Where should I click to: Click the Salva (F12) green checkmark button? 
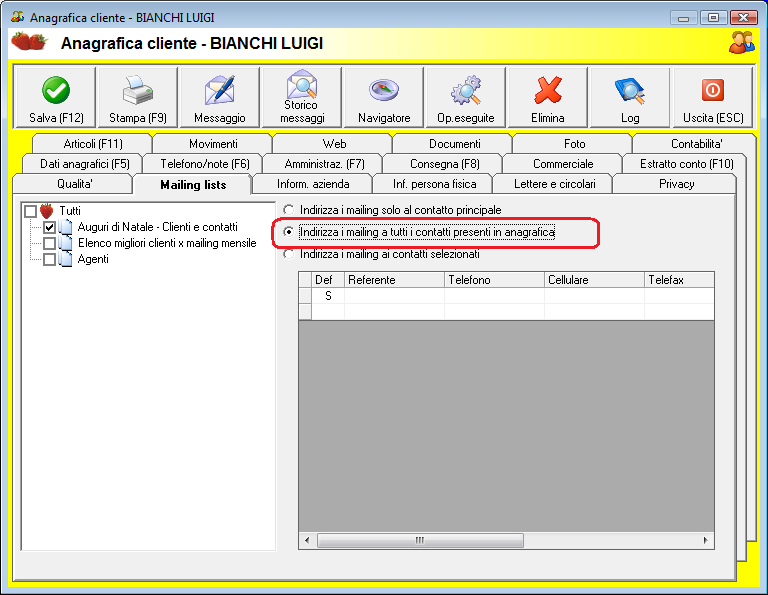(56, 97)
